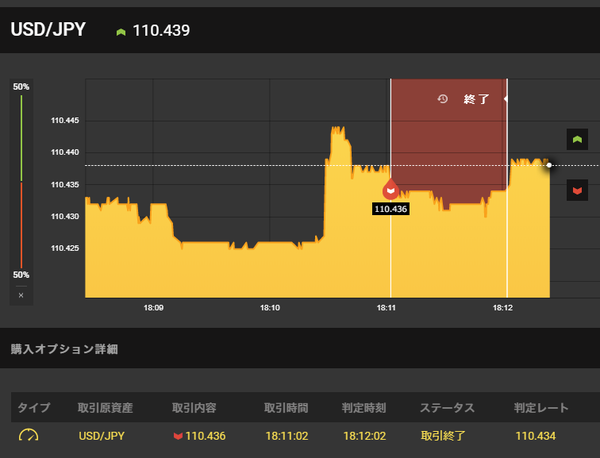Click the 購入オプション詳細 section header
The image size is (600, 458).
pyautogui.click(x=64, y=349)
